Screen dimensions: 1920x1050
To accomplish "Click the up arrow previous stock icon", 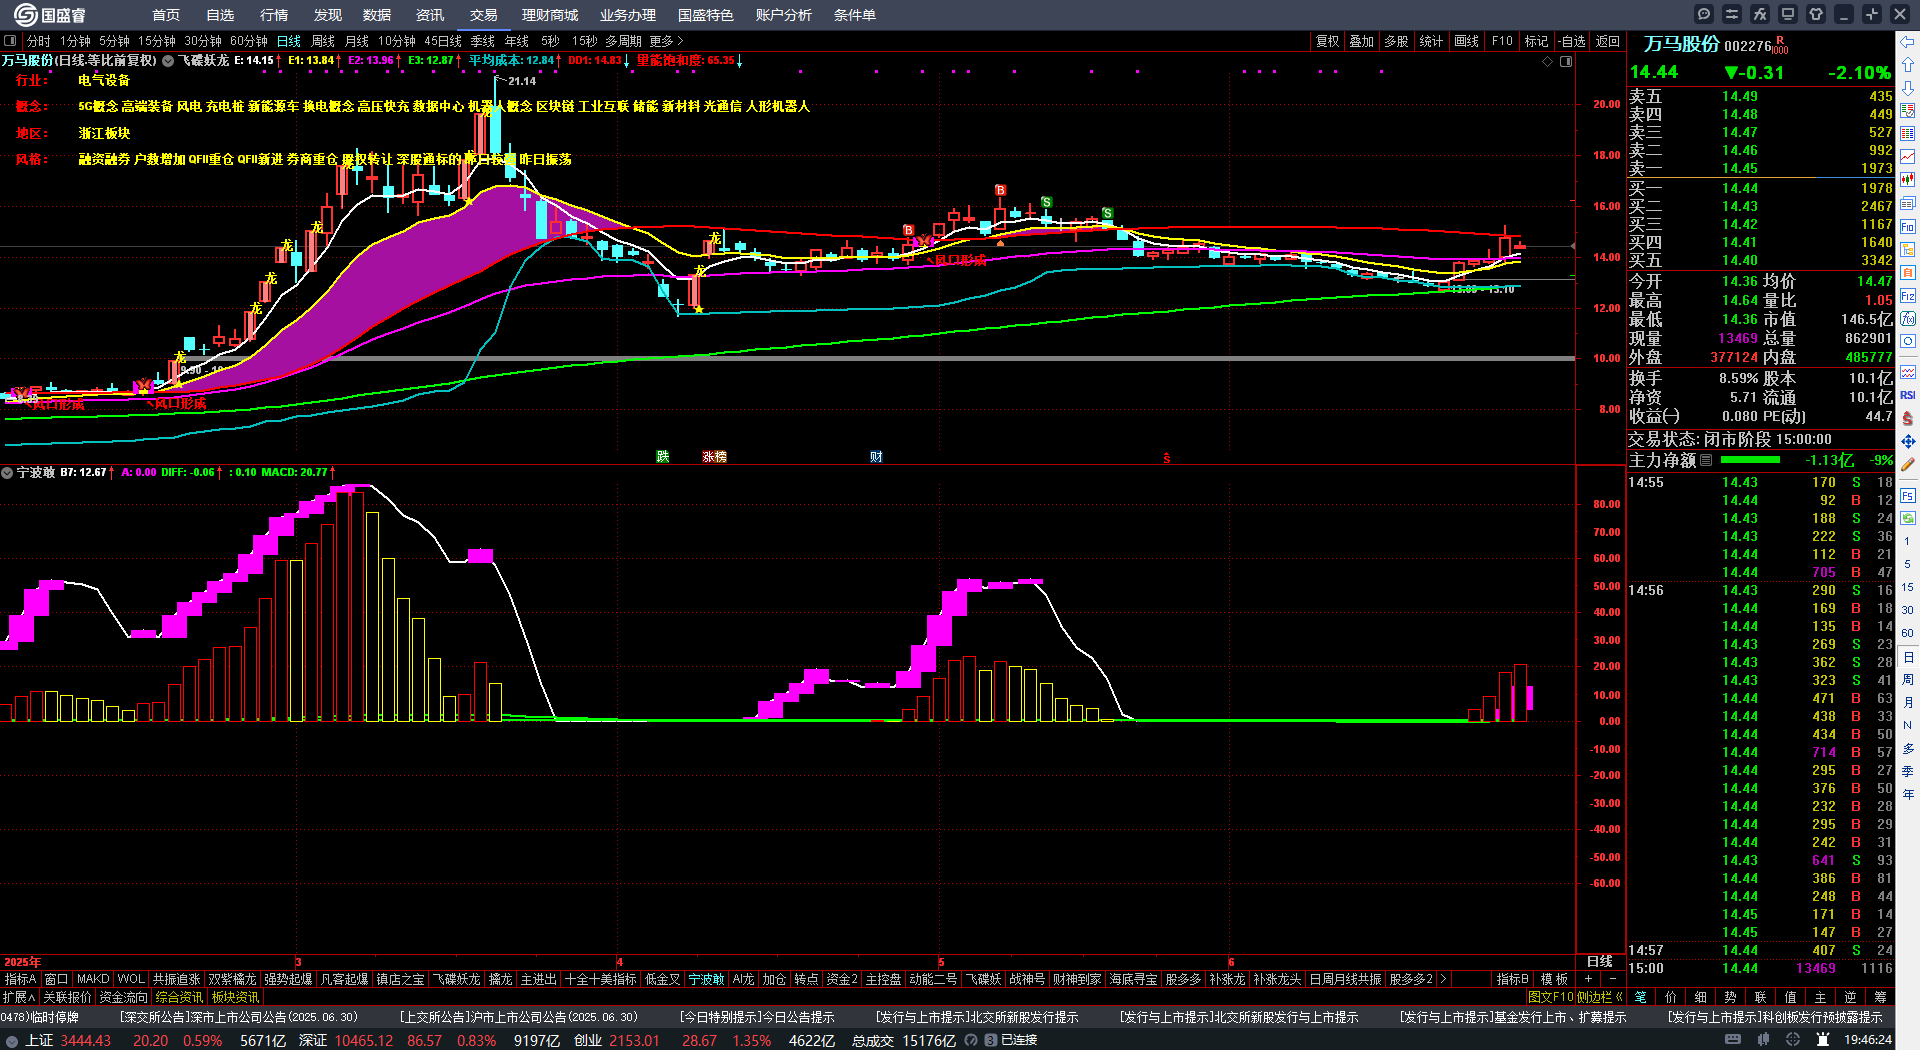I will point(1908,65).
